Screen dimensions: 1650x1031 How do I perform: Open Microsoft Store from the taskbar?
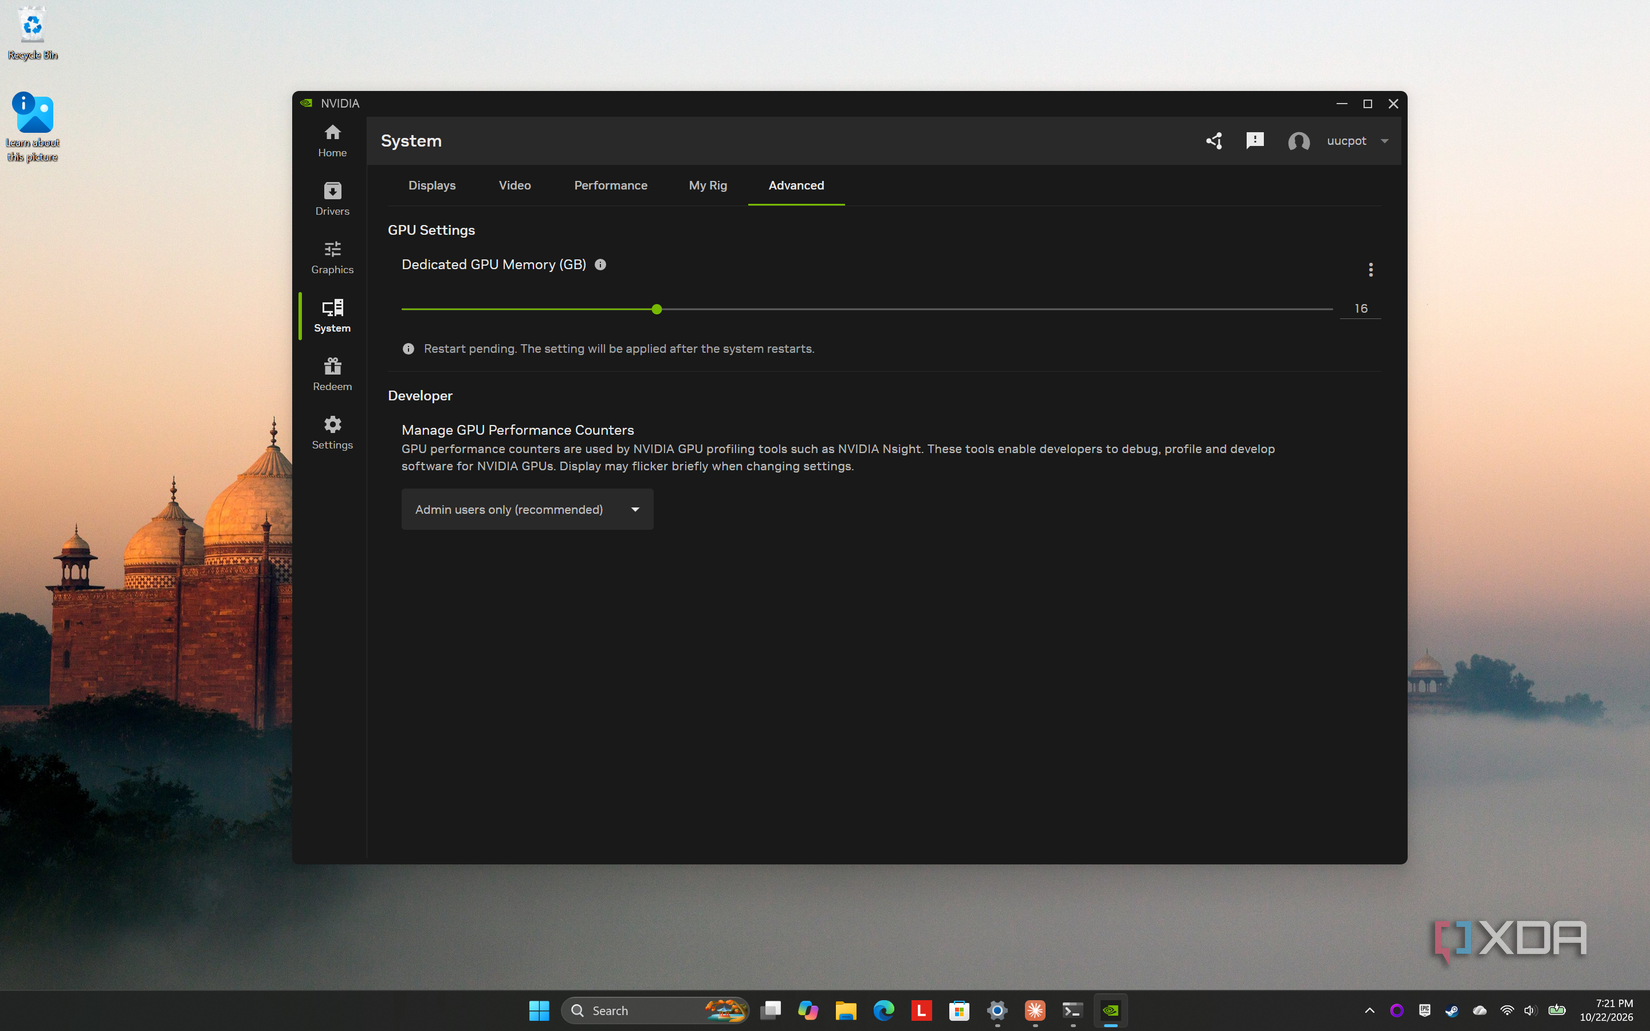[959, 1010]
